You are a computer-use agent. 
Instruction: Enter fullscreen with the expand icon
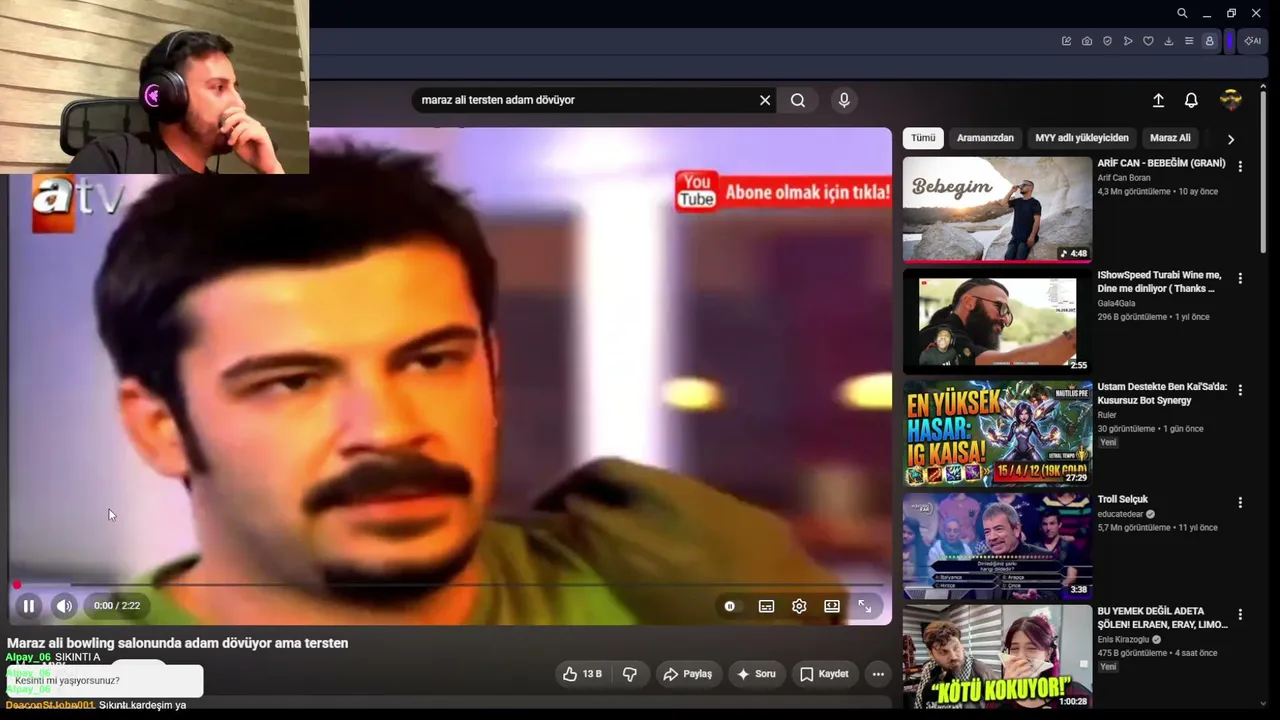(x=865, y=606)
